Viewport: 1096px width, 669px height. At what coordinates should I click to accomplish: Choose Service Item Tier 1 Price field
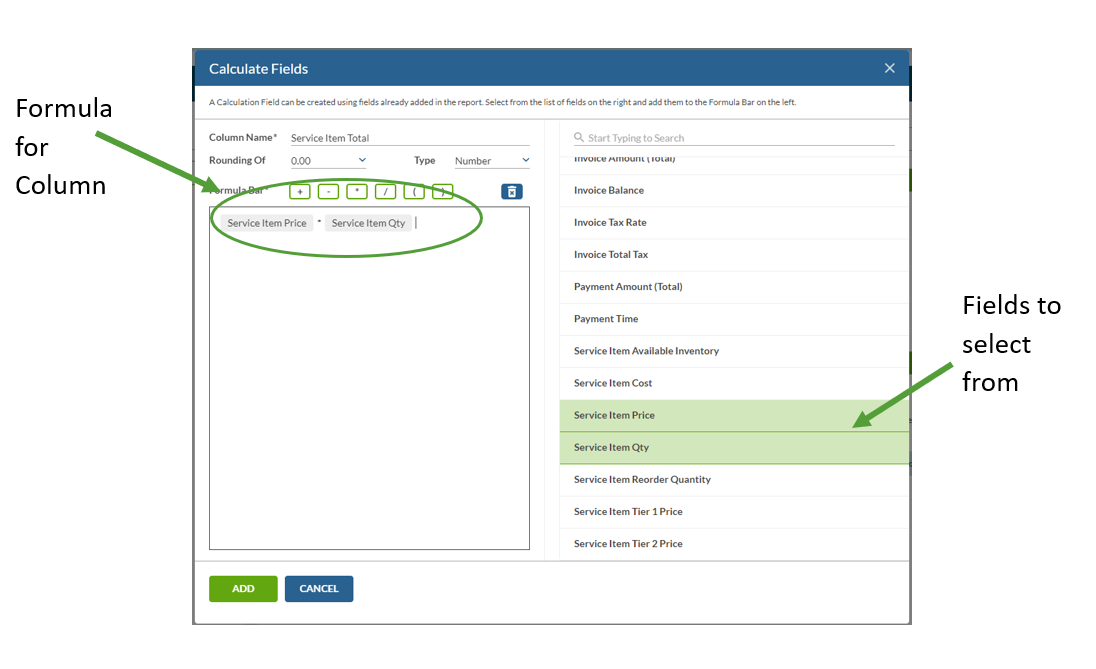click(x=734, y=512)
